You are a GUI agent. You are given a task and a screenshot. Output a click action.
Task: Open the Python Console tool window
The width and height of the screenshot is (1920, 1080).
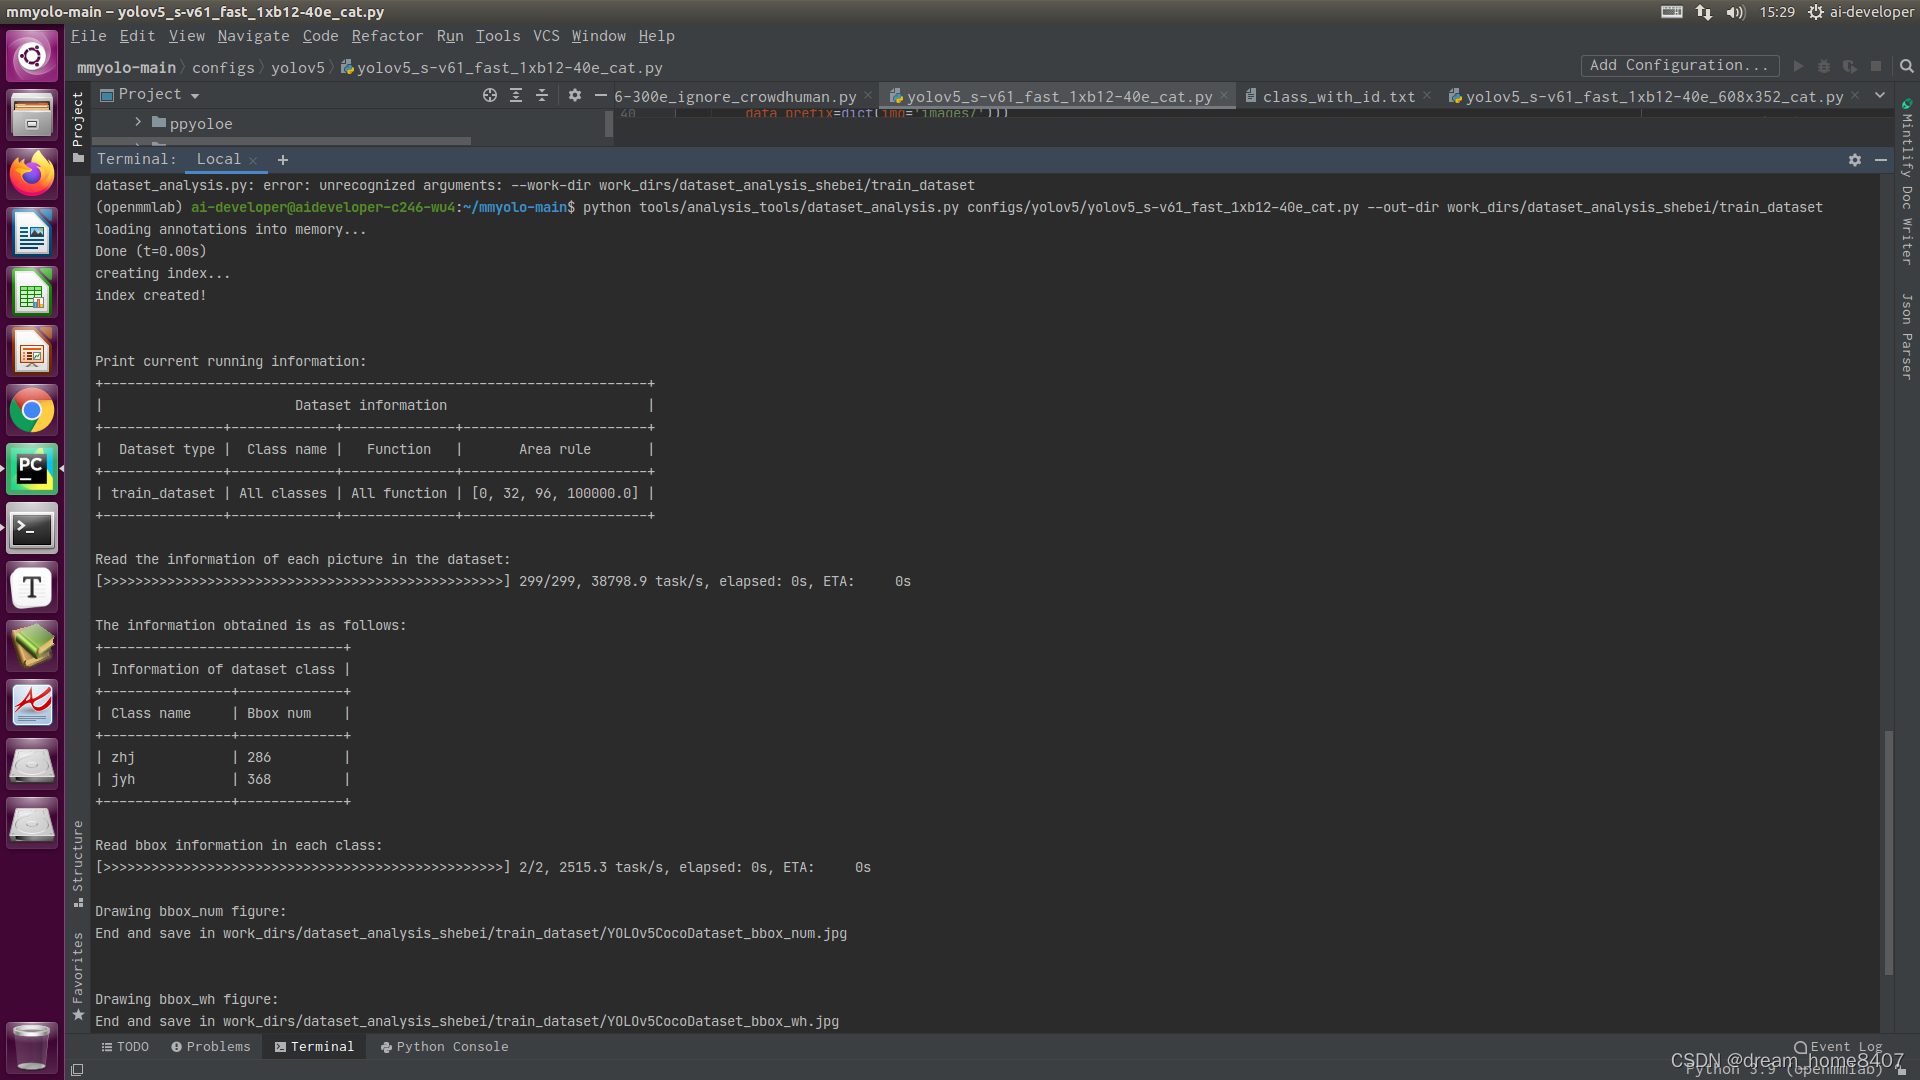(444, 1046)
